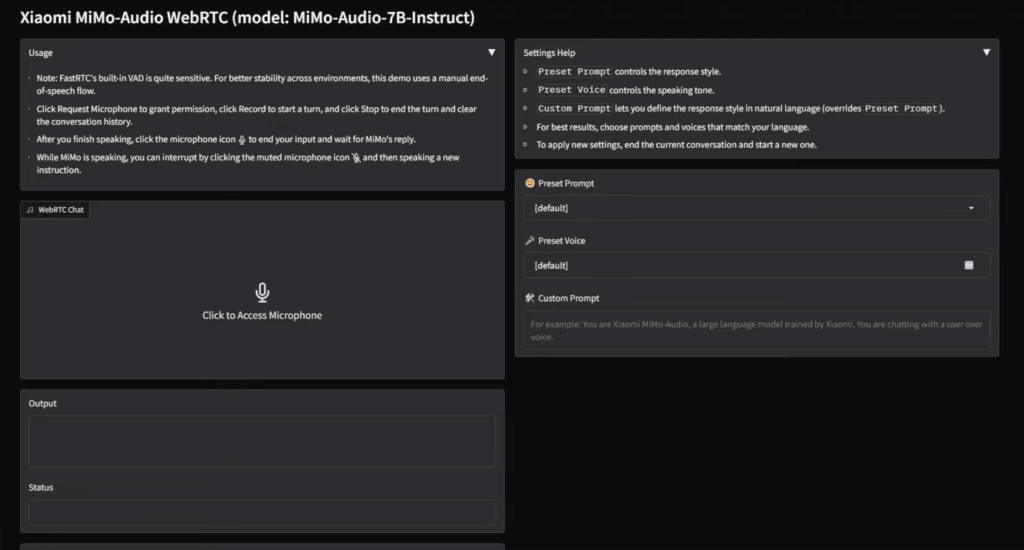Click the inline microphone icon in Usage notes
1024x550 pixels.
pyautogui.click(x=242, y=140)
